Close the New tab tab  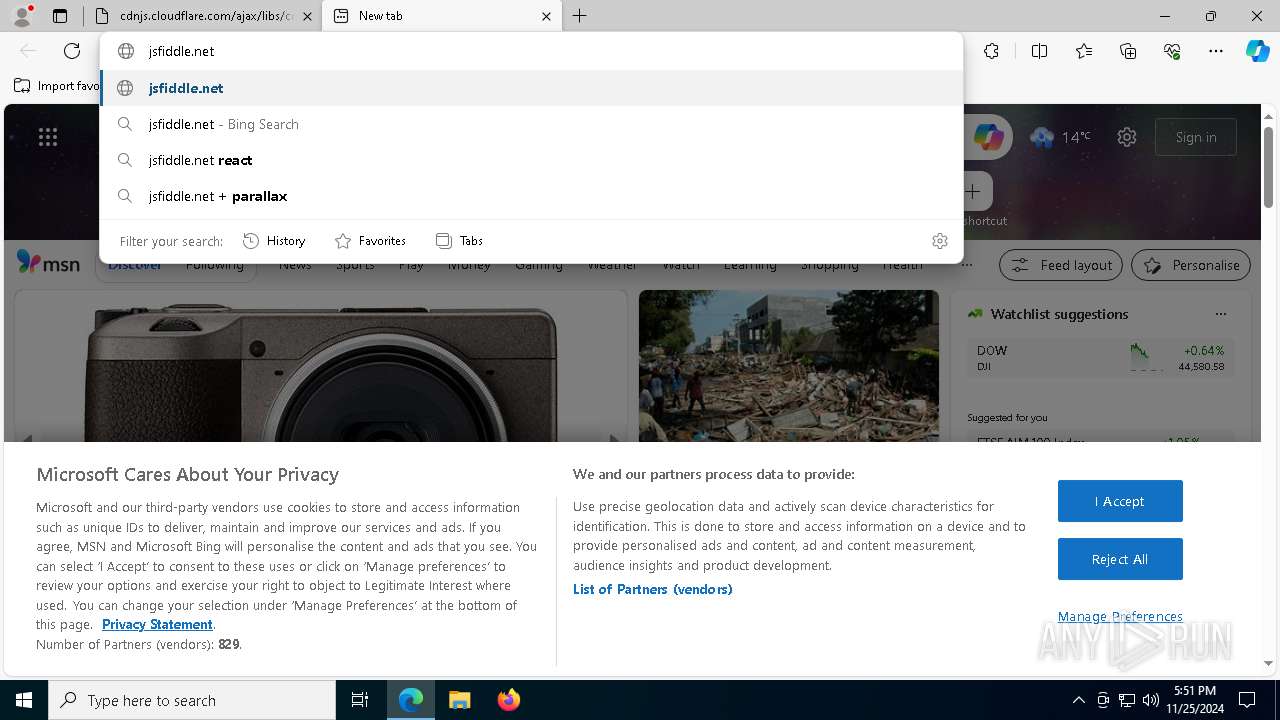tap(546, 16)
